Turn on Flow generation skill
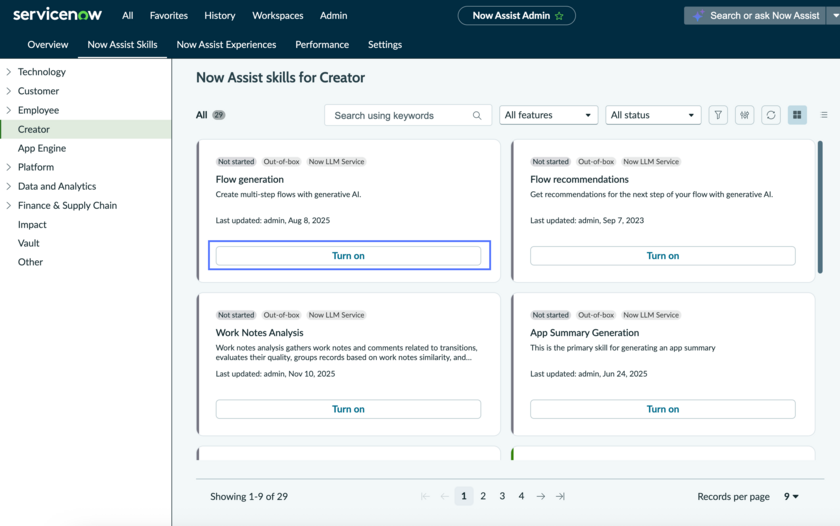The image size is (840, 526). pyautogui.click(x=348, y=256)
